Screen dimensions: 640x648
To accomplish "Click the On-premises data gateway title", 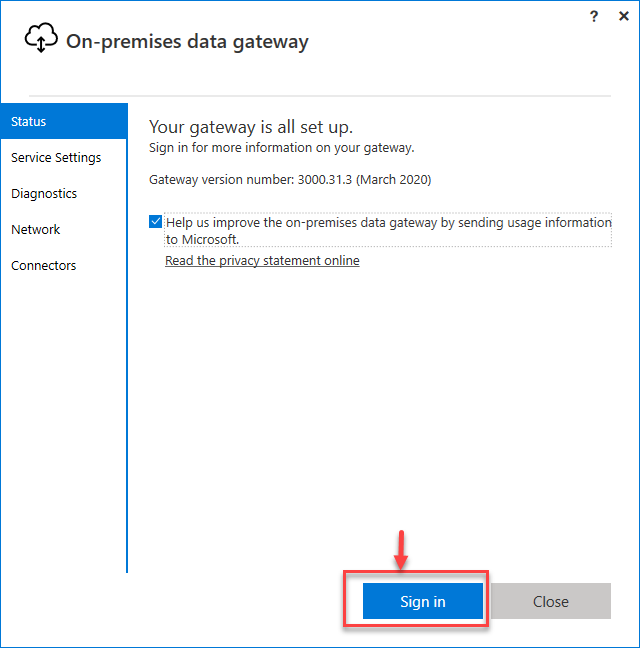I will click(187, 42).
